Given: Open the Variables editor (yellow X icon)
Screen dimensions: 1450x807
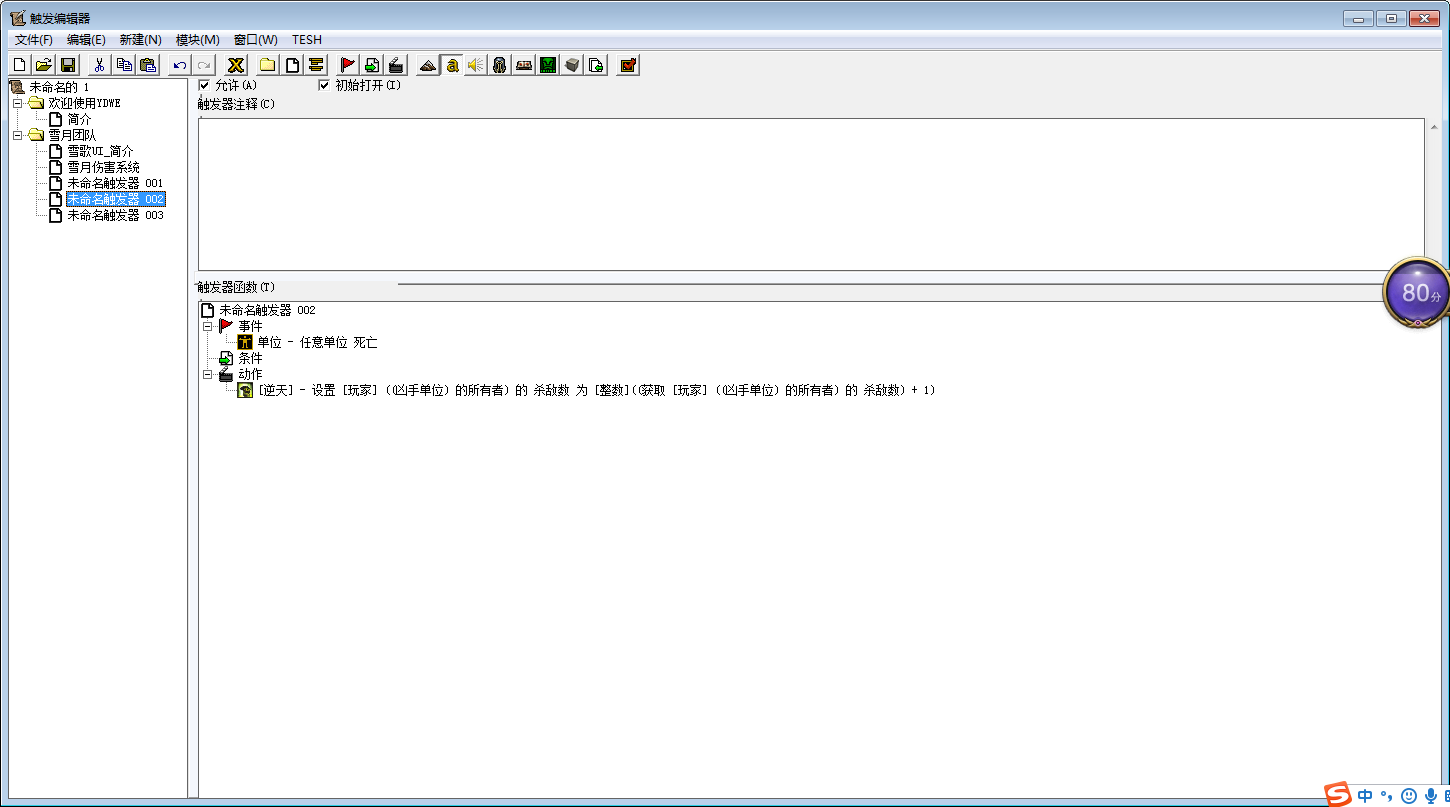Looking at the screenshot, I should pos(236,65).
